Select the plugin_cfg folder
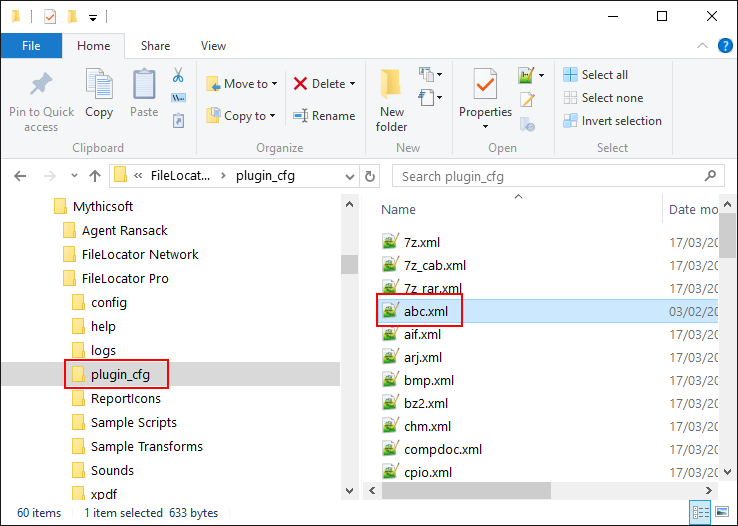 (x=111, y=375)
